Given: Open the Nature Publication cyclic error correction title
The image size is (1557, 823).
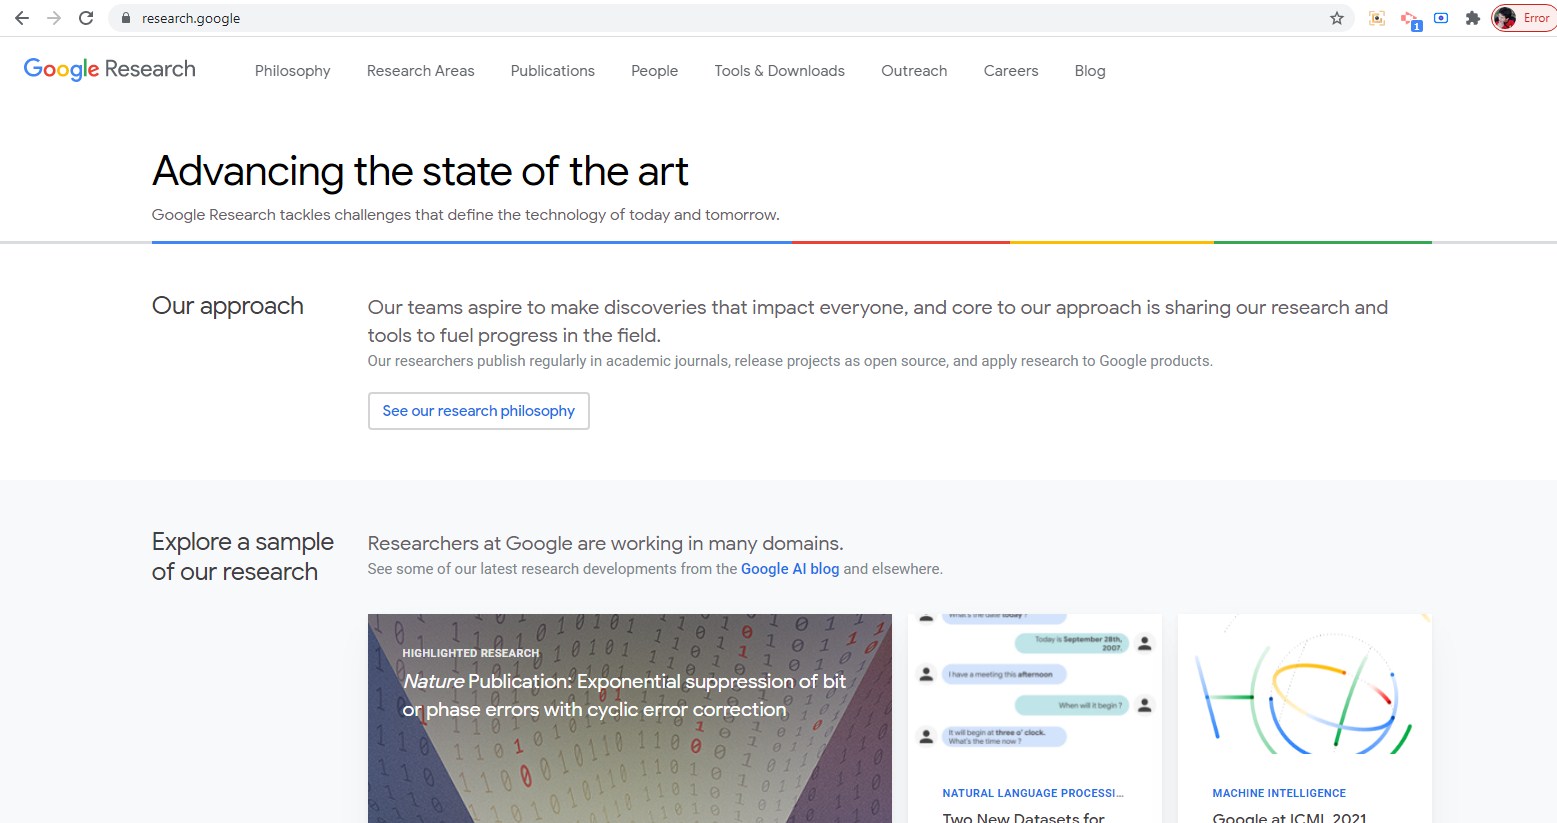Looking at the screenshot, I should point(624,695).
